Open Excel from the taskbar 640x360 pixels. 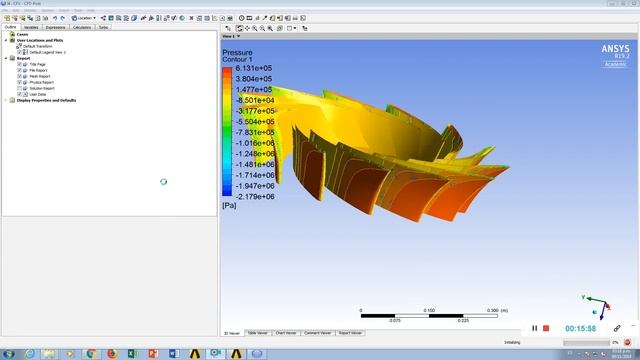132,354
